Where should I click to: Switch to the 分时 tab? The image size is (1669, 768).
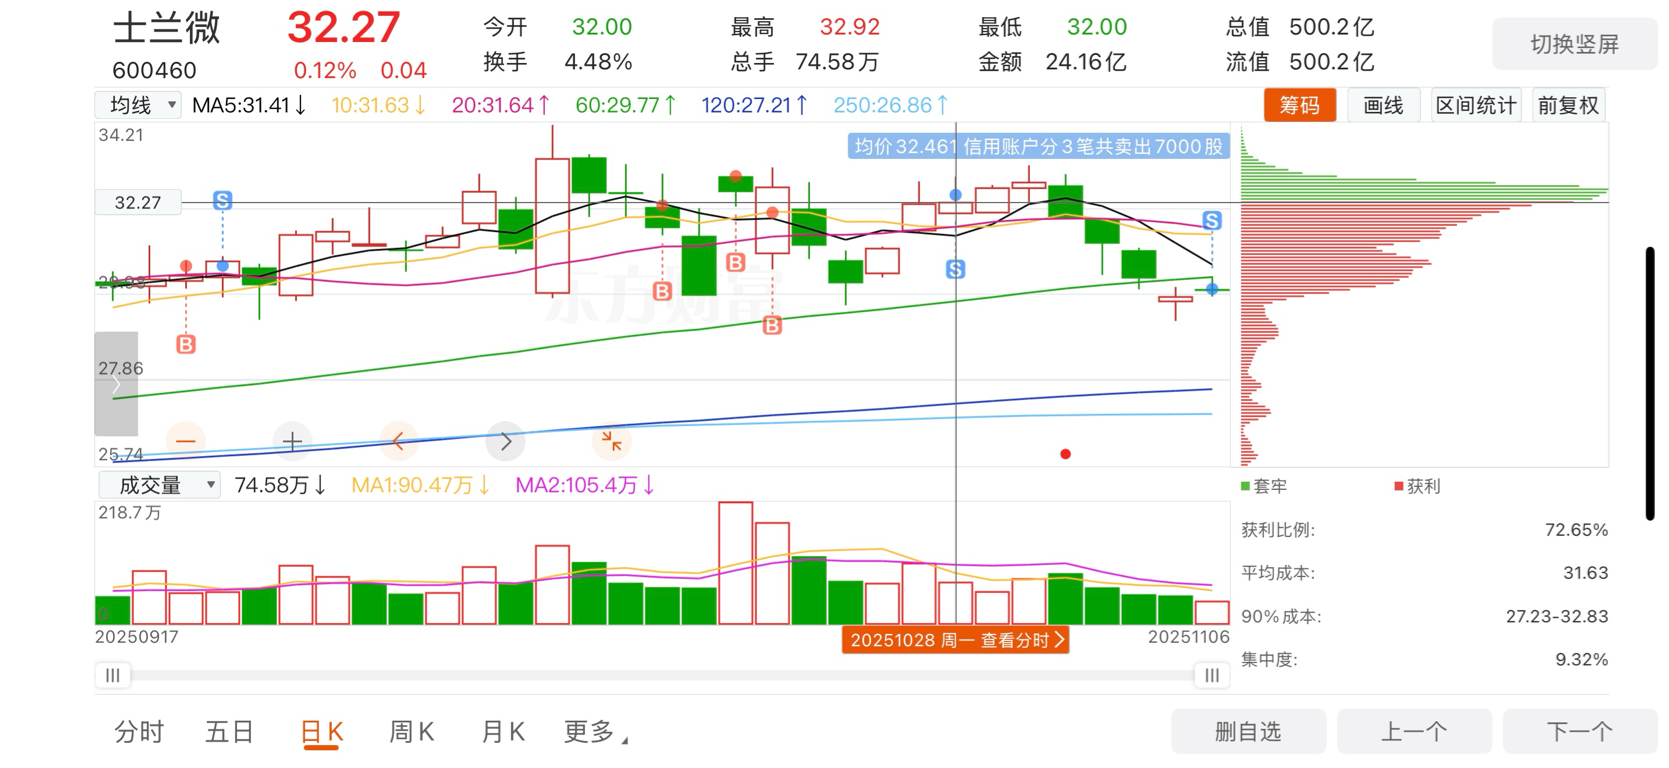[139, 732]
